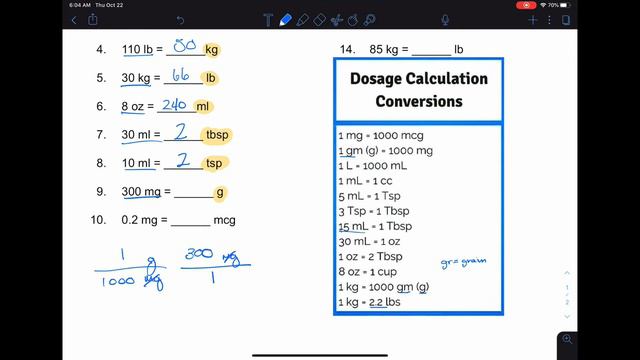Tap the "8 oz = 1 cup" line

[367, 271]
